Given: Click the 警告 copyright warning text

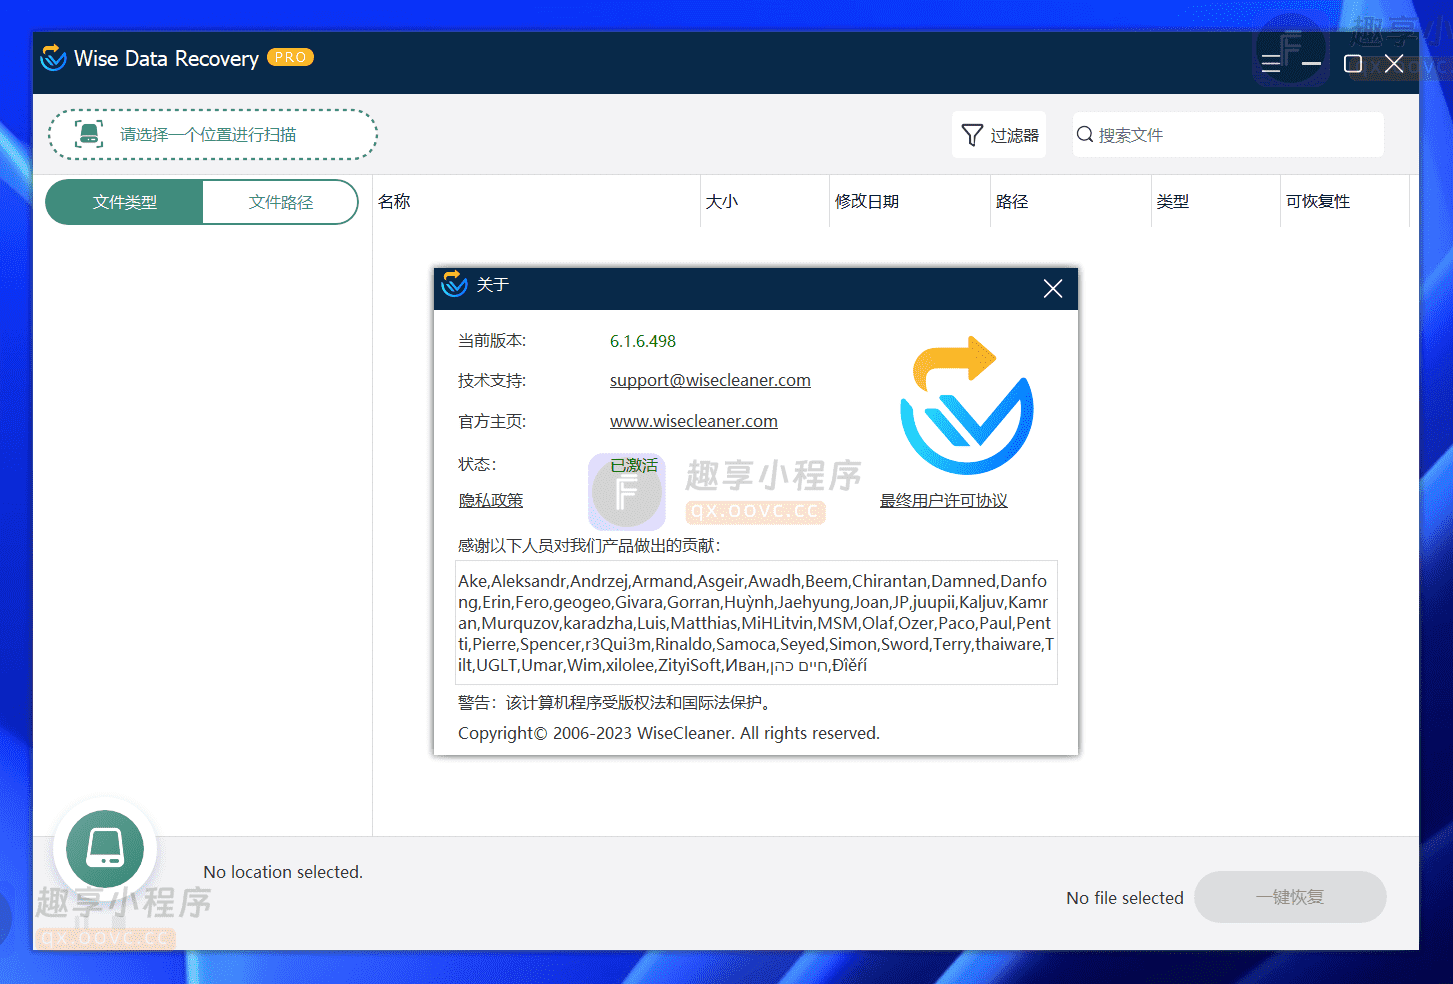Looking at the screenshot, I should [x=615, y=702].
